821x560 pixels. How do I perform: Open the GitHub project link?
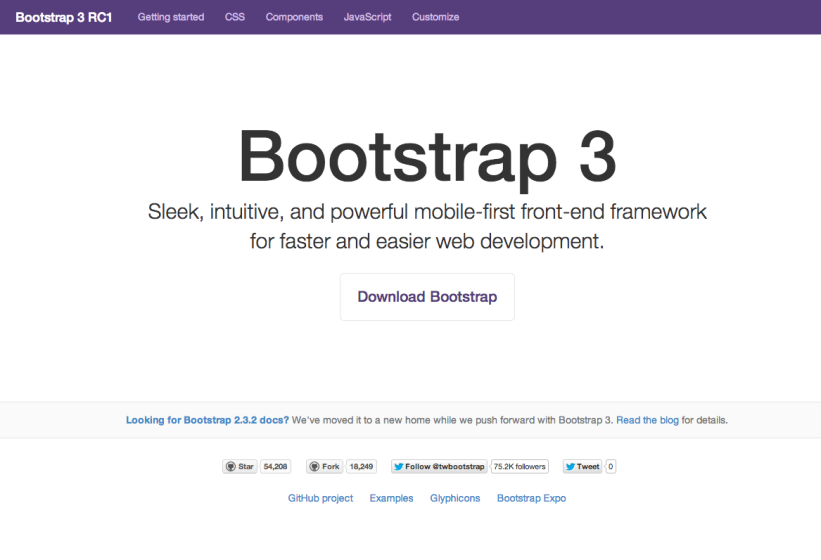320,498
